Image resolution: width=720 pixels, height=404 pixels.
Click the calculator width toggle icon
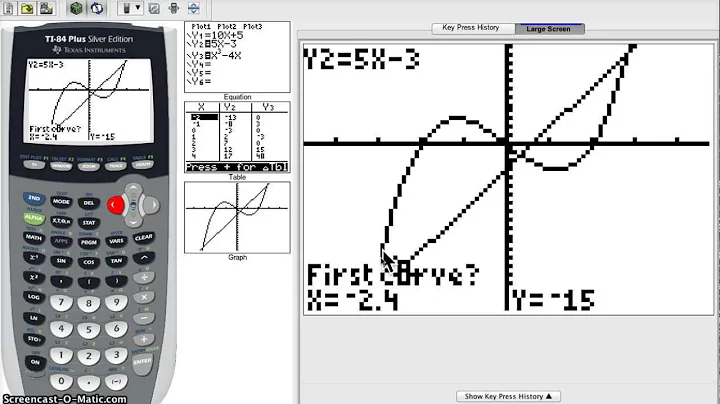[174, 8]
